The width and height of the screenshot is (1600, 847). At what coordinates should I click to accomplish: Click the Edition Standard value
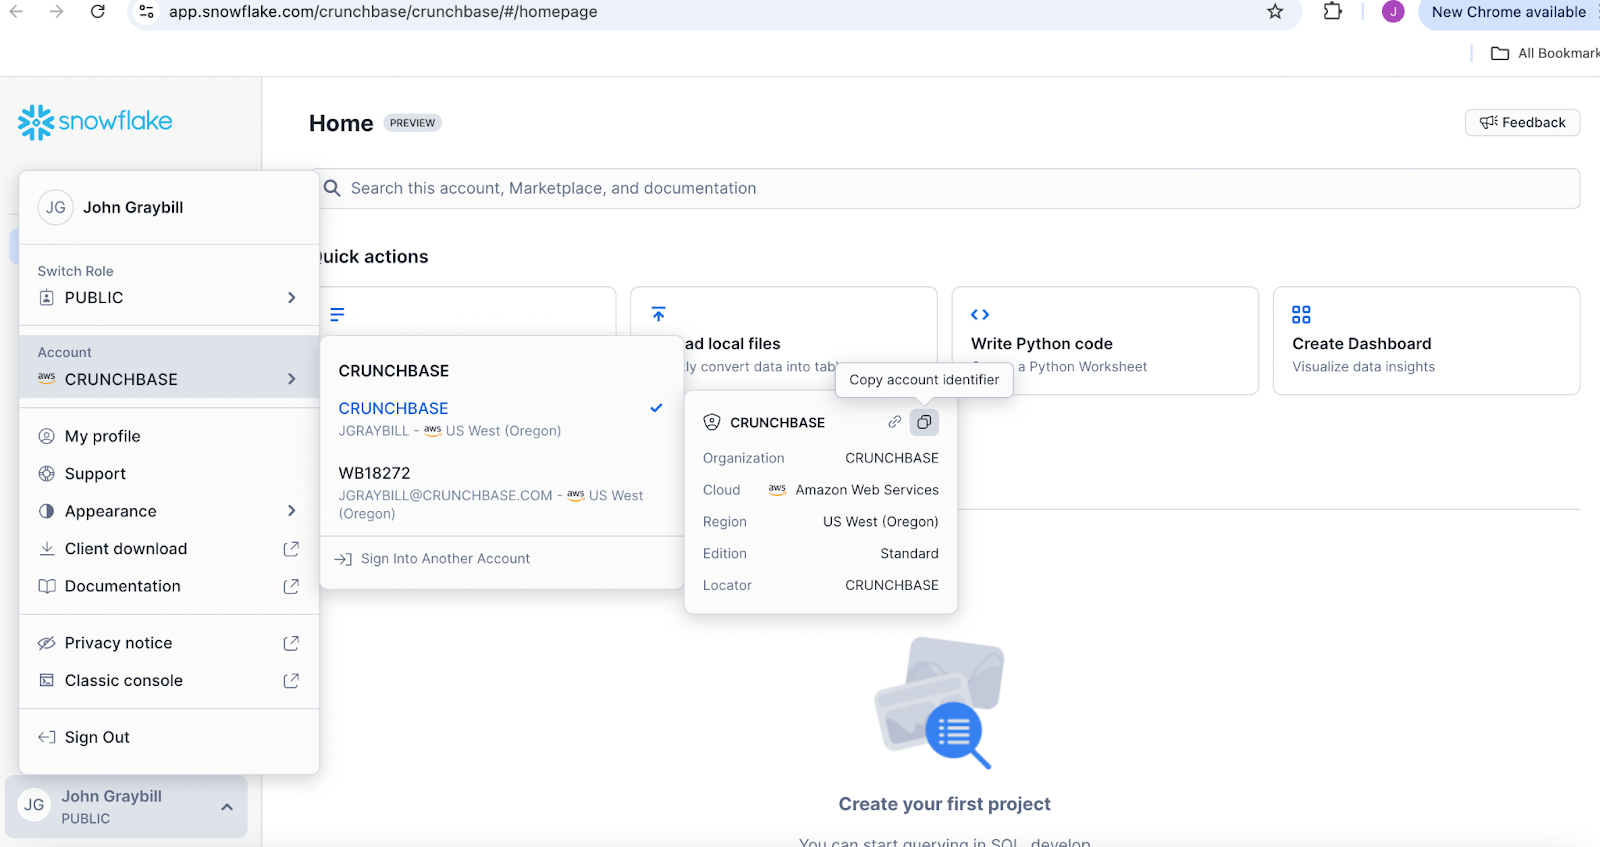[x=909, y=553]
